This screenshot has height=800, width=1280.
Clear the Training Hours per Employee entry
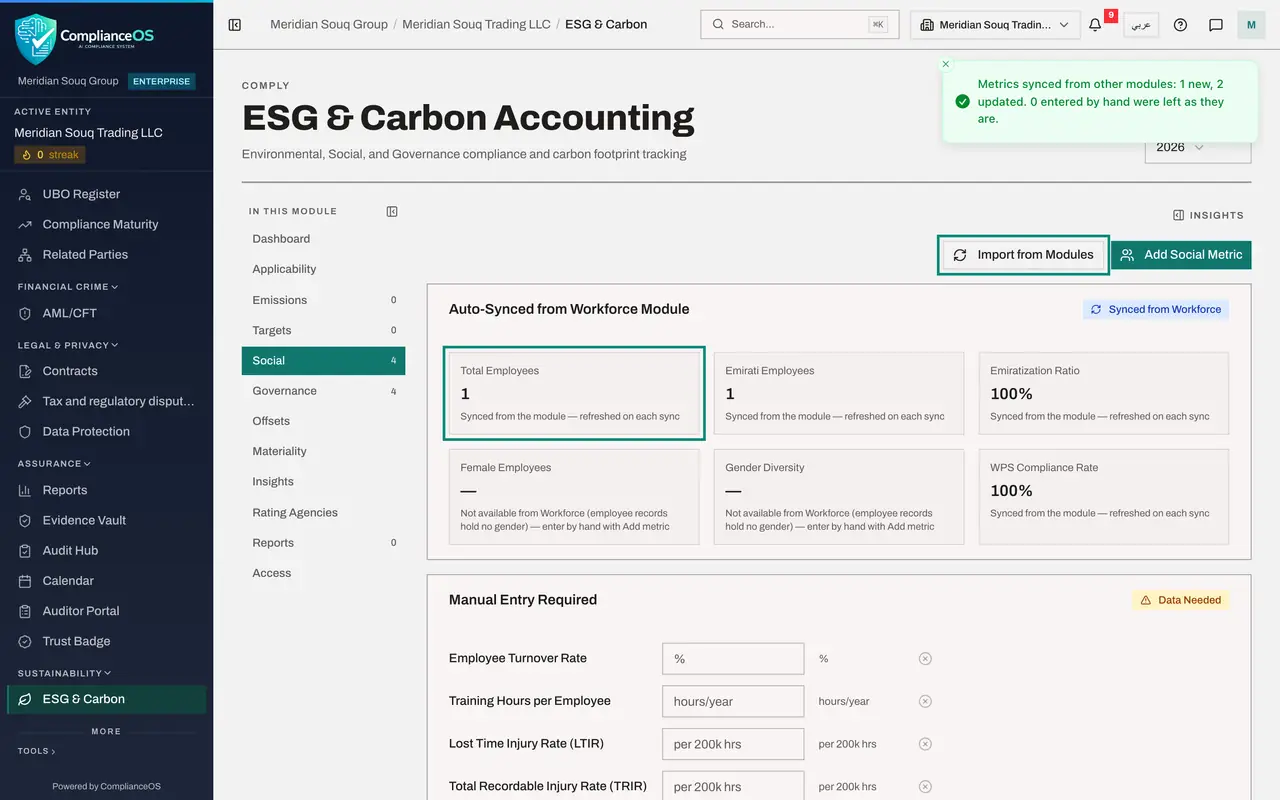pyautogui.click(x=925, y=701)
